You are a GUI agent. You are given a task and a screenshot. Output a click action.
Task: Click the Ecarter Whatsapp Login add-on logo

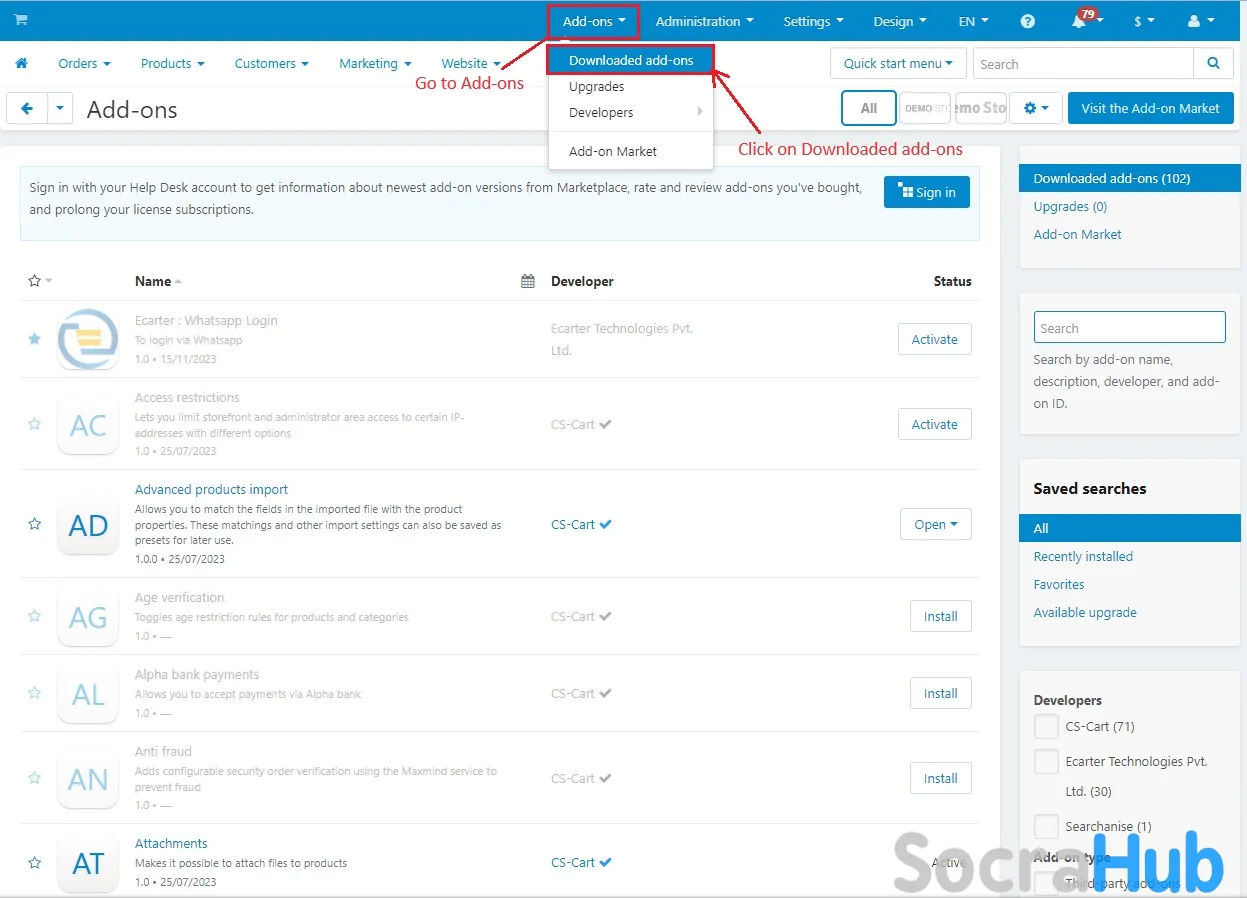pyautogui.click(x=88, y=340)
